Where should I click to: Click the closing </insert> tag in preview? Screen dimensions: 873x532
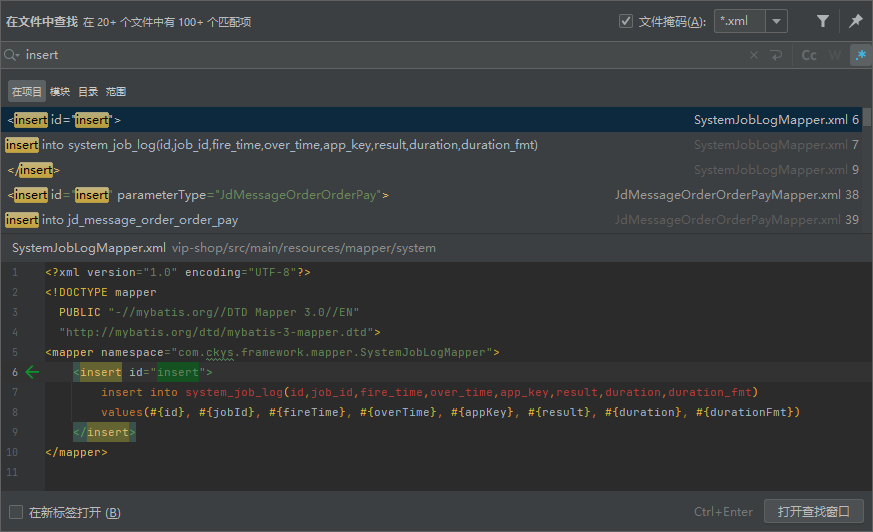click(104, 432)
